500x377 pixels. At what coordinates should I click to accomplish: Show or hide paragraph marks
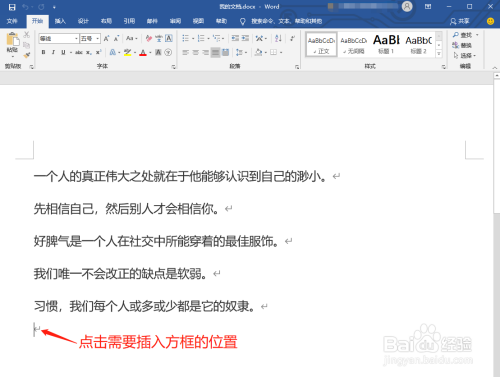coord(292,39)
